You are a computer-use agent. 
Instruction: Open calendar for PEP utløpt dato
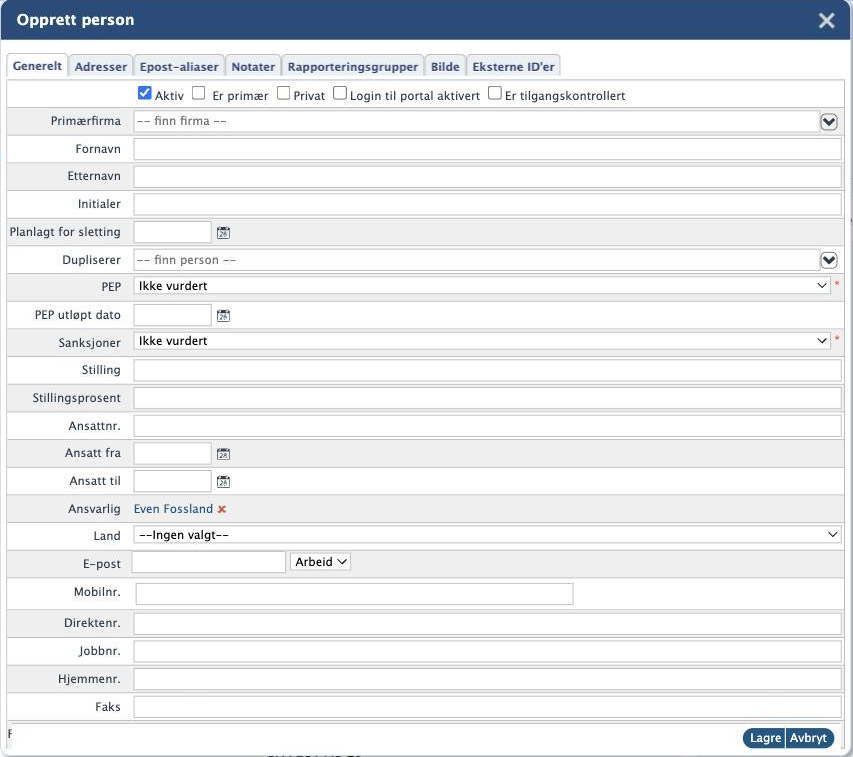coord(223,315)
